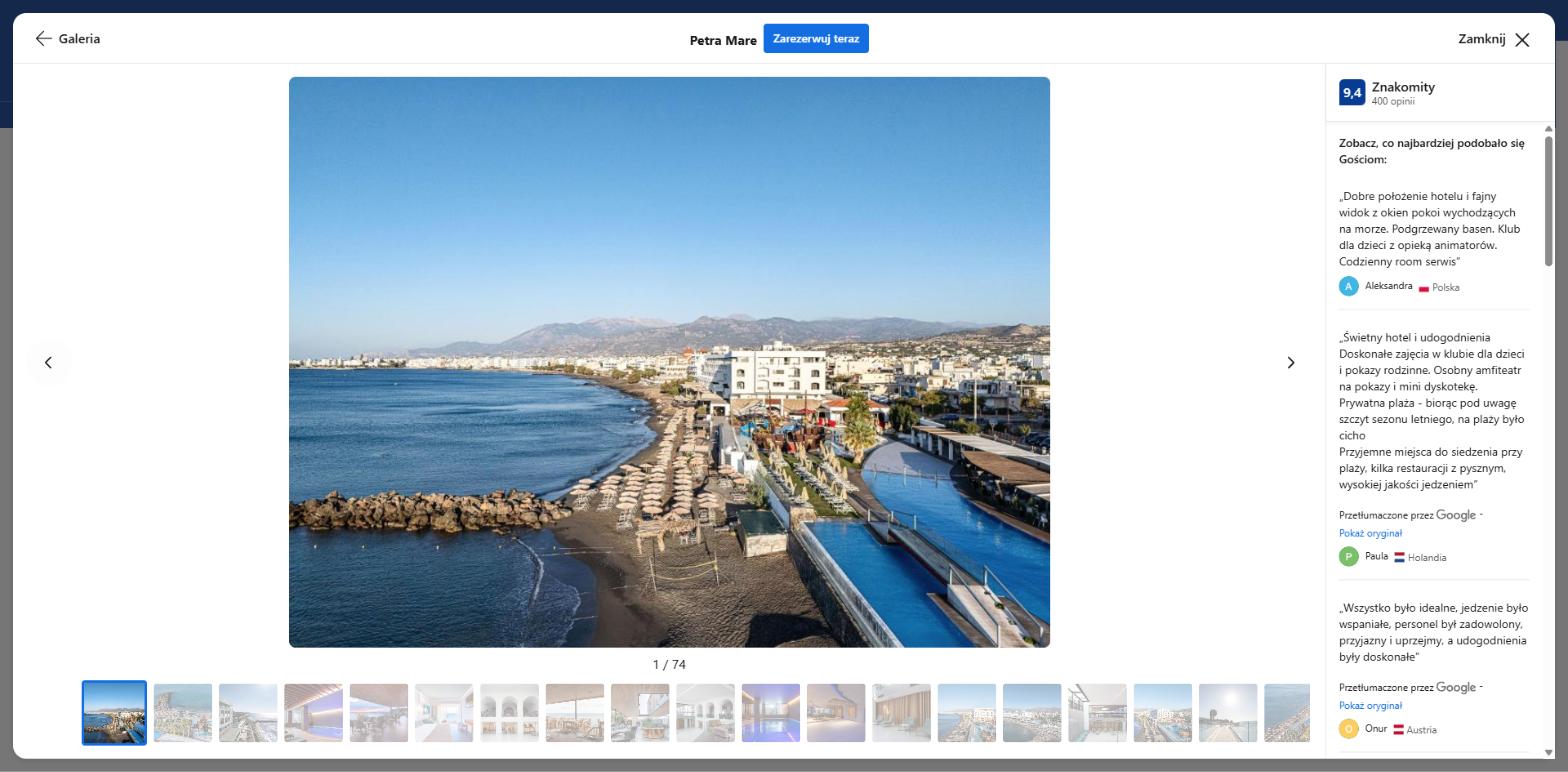Click the 400 opinii review count
Screen dimensions: 1568x772
[1393, 101]
